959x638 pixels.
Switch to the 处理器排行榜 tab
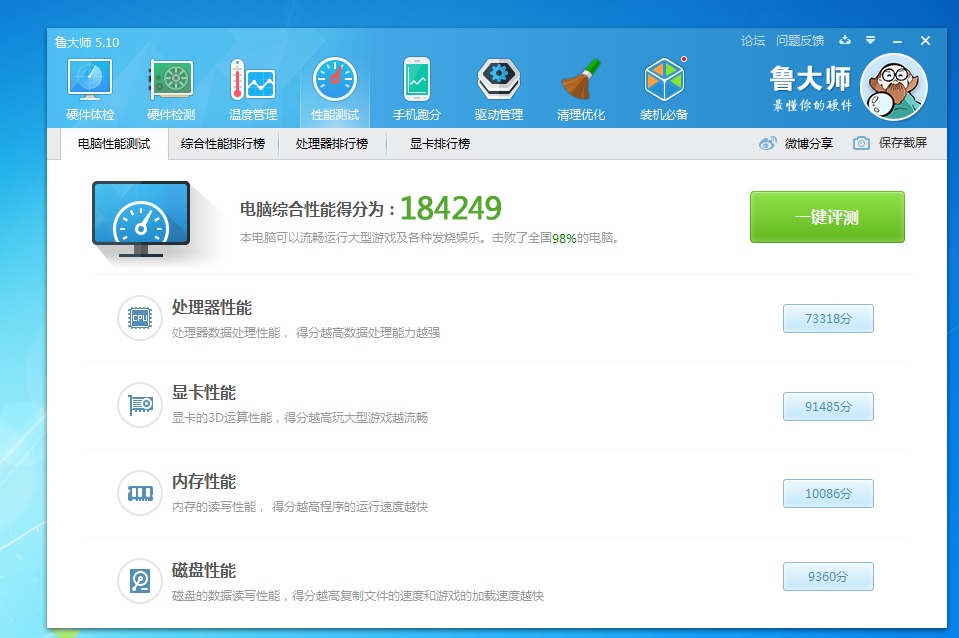(332, 144)
